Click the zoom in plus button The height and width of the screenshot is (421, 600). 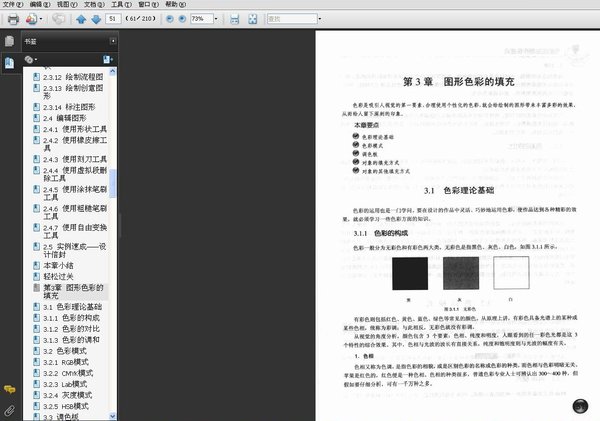pyautogui.click(x=181, y=19)
